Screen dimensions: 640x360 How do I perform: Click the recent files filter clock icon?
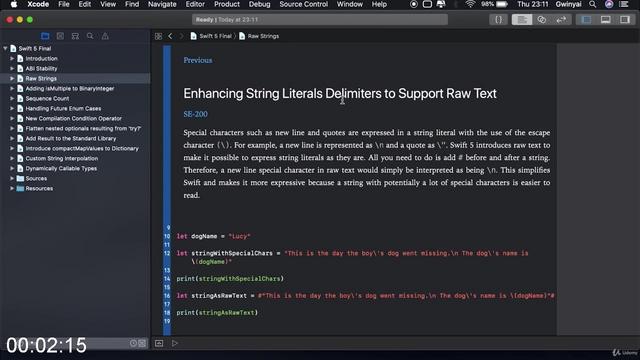click(133, 343)
